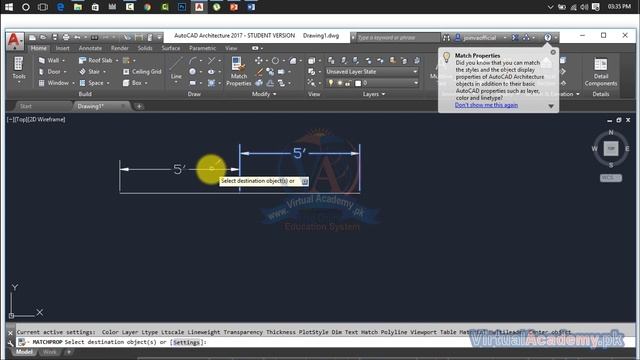This screenshot has height=360, width=640.
Task: Click the layer 0 white color swatch
Action: [x=358, y=83]
